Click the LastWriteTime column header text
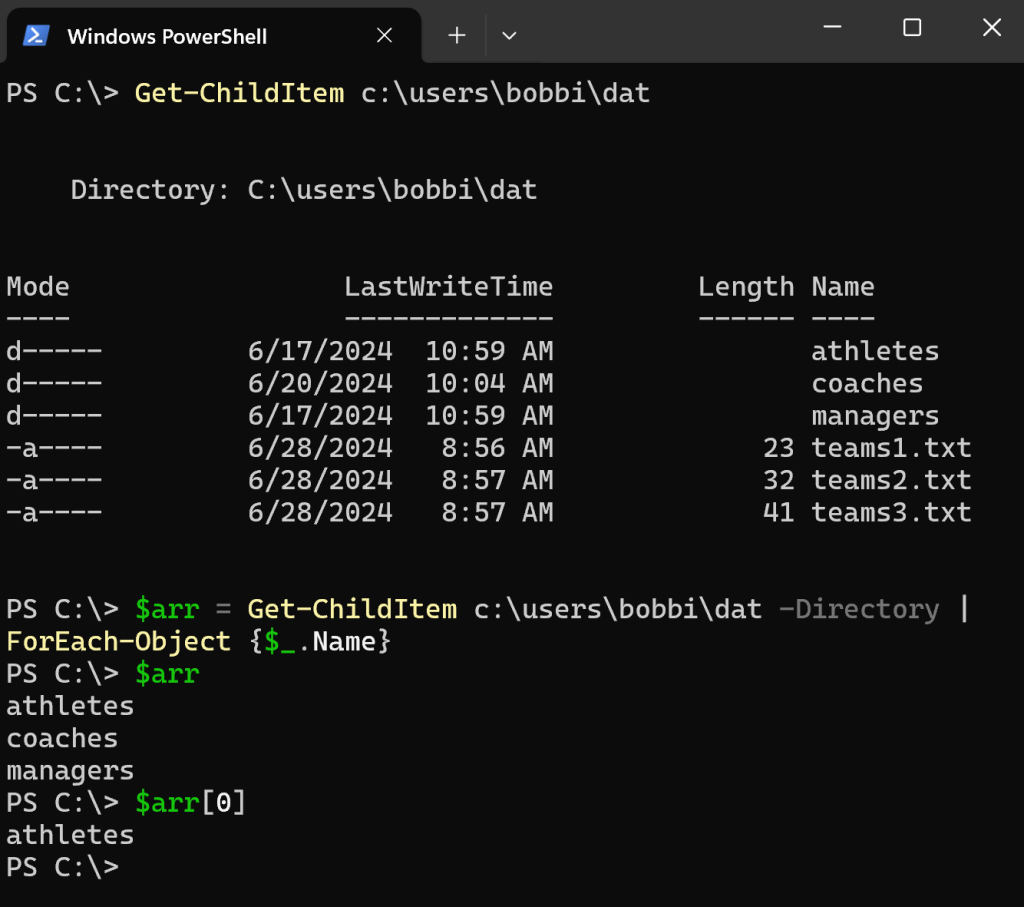This screenshot has width=1024, height=907. [448, 286]
